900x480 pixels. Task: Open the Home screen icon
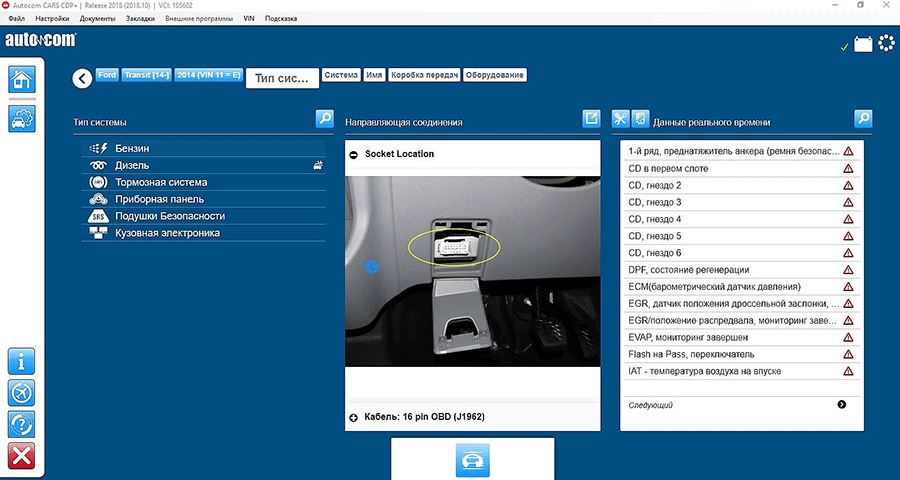[x=22, y=79]
